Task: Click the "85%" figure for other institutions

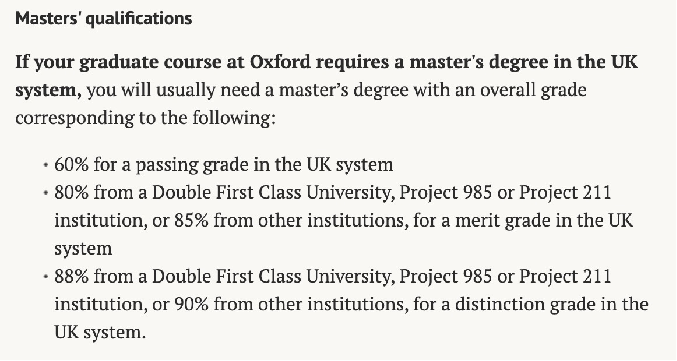Action: [191, 221]
